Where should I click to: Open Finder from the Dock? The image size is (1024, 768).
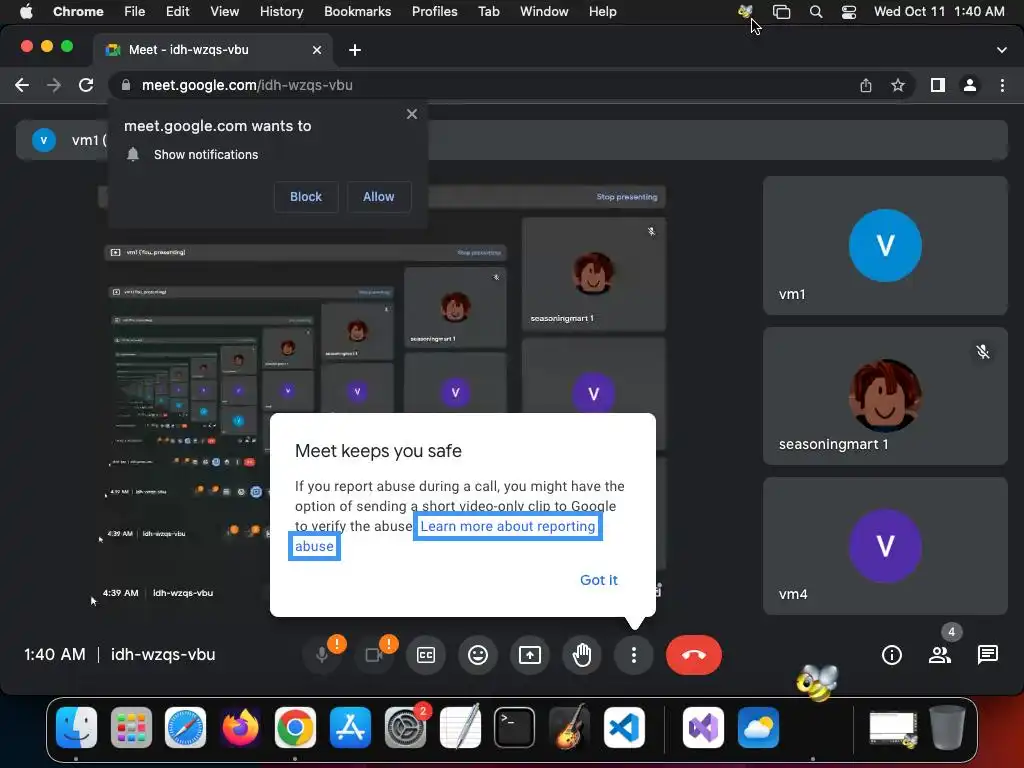76,727
